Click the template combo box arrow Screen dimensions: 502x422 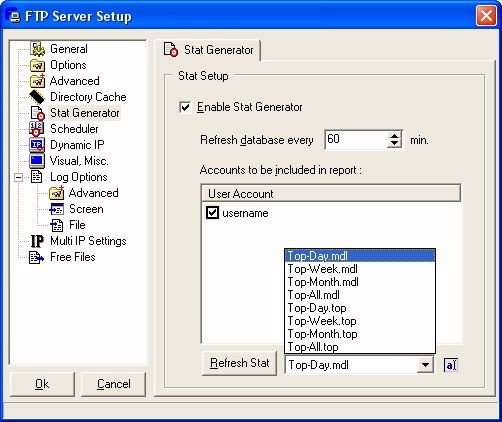[x=425, y=365]
